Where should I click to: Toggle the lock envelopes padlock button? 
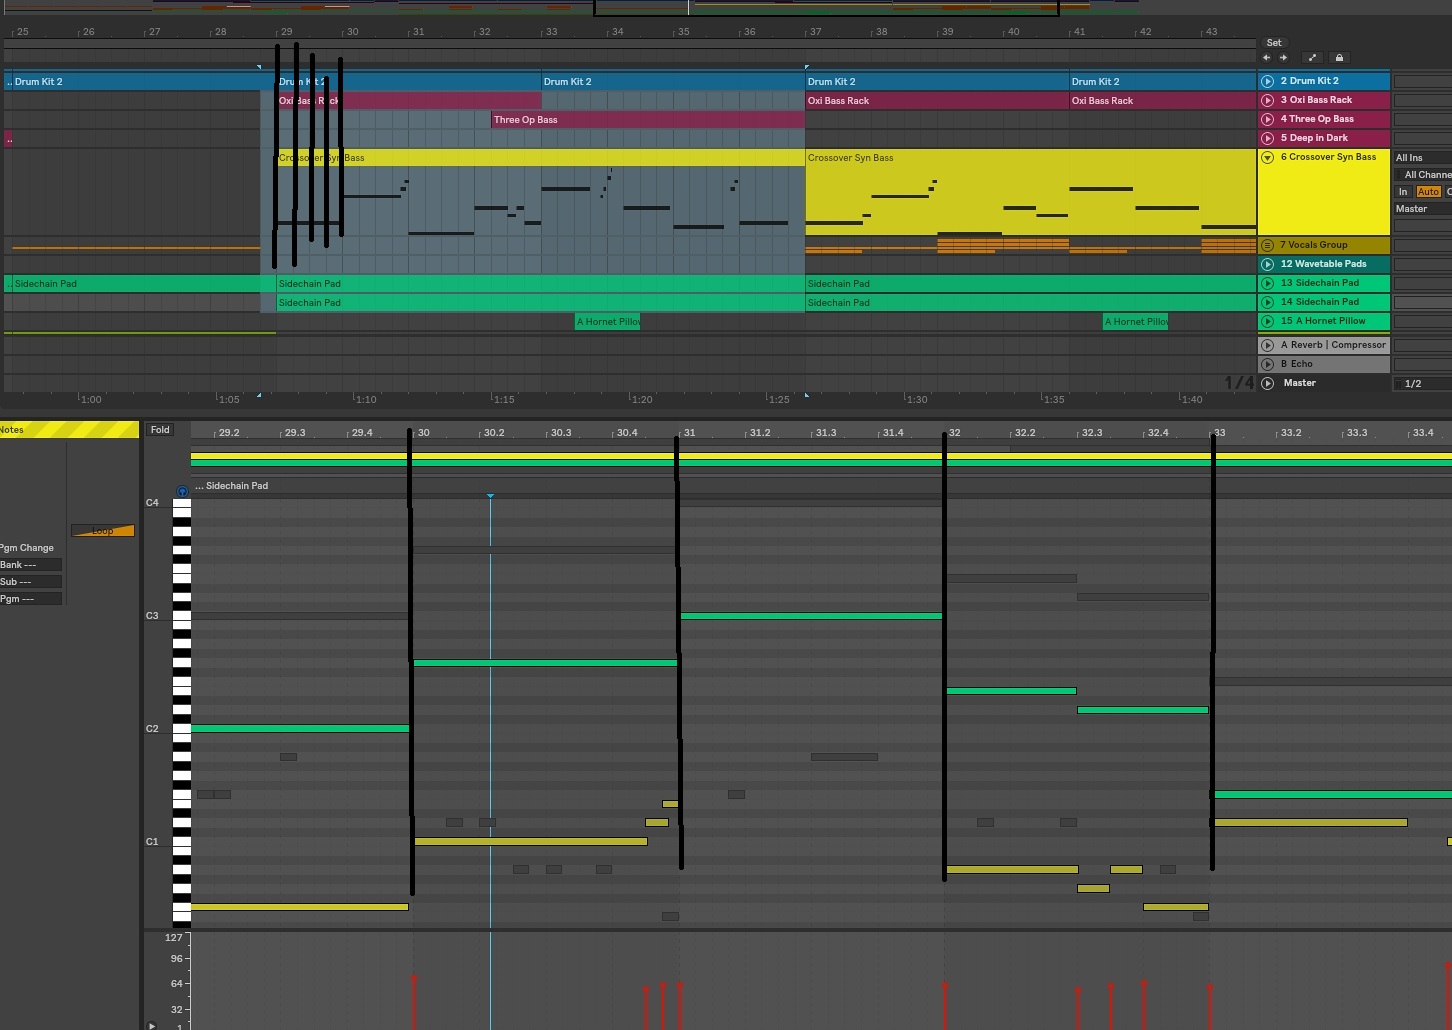pyautogui.click(x=1340, y=58)
